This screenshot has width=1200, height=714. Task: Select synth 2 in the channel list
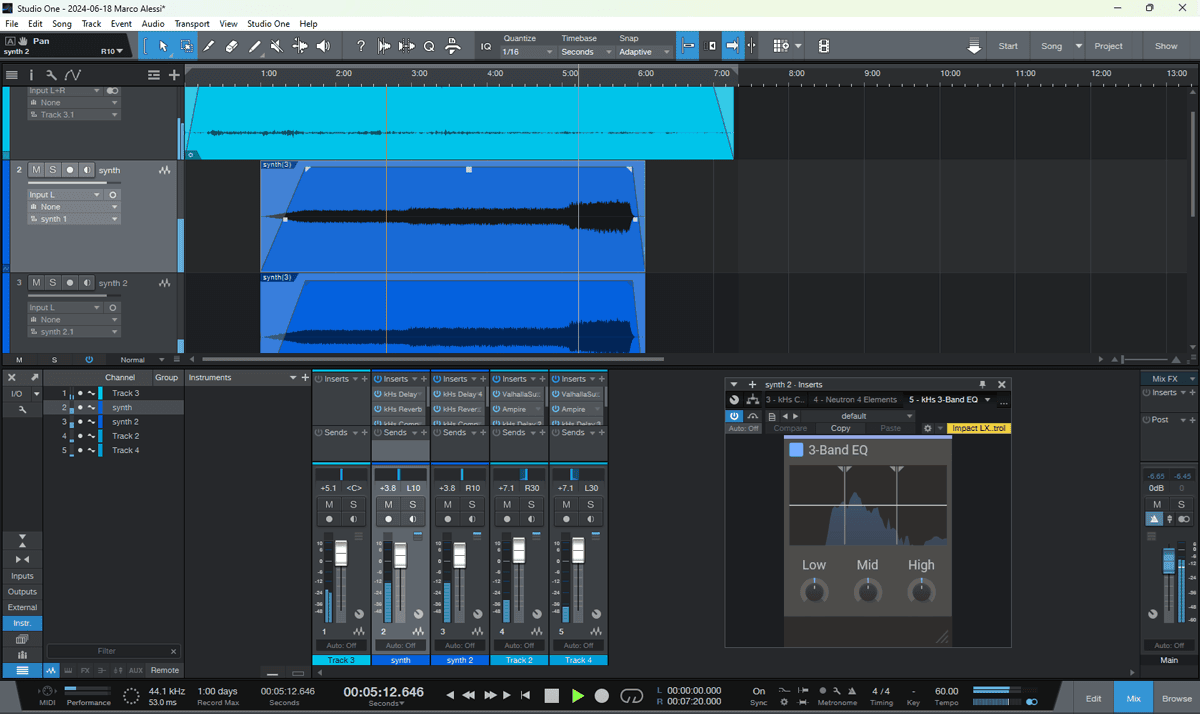125,422
